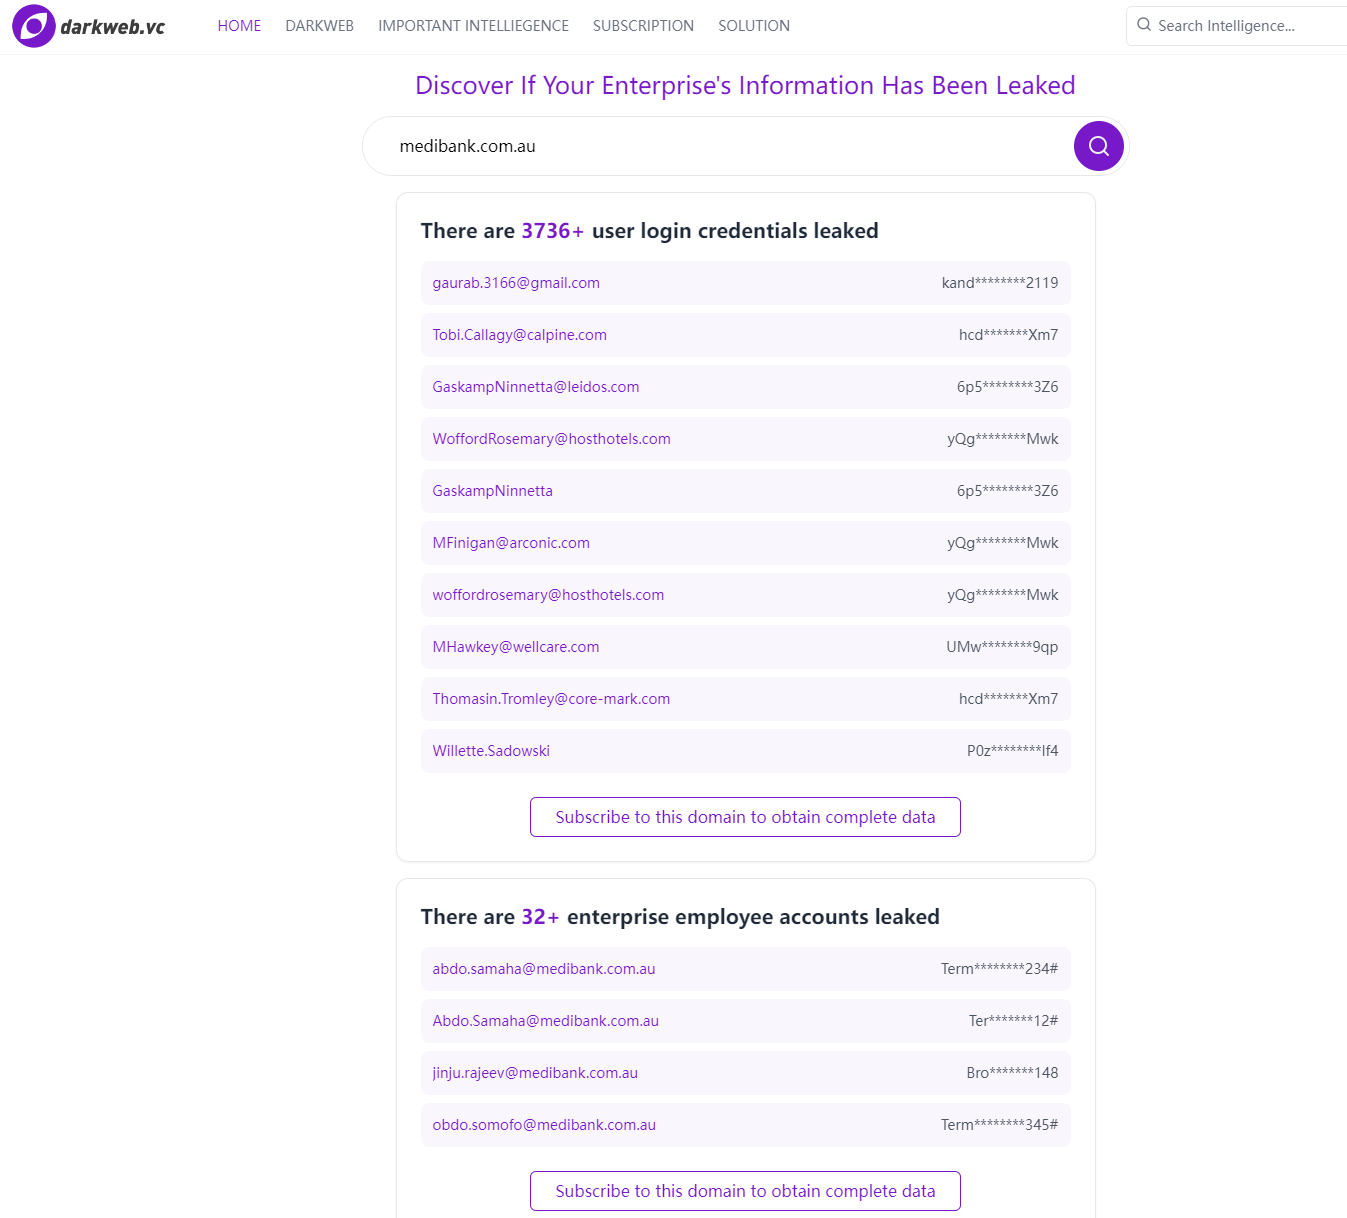Image resolution: width=1347 pixels, height=1218 pixels.
Task: Select MHawkey@wellcare.com entry
Action: click(745, 647)
